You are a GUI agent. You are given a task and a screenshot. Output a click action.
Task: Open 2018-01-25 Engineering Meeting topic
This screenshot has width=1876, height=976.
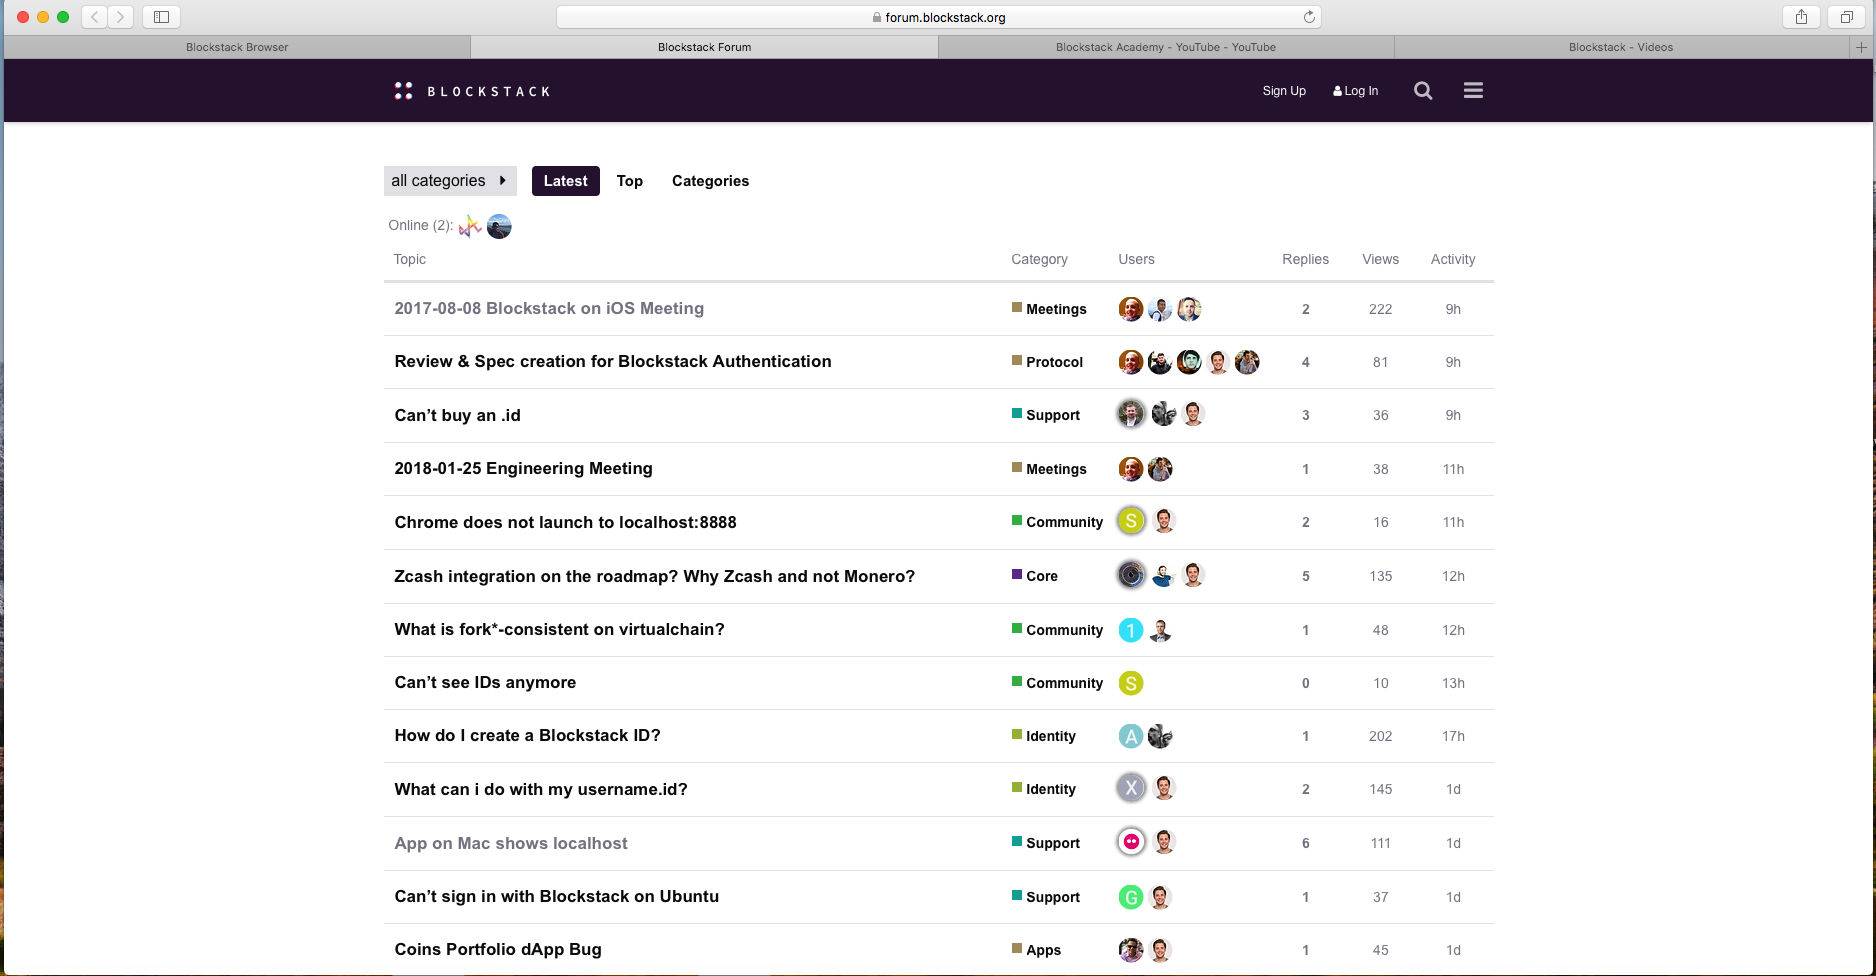click(x=523, y=468)
